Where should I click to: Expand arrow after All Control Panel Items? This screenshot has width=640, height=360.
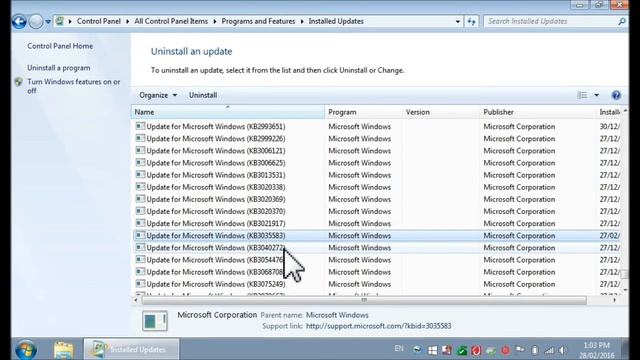215,21
